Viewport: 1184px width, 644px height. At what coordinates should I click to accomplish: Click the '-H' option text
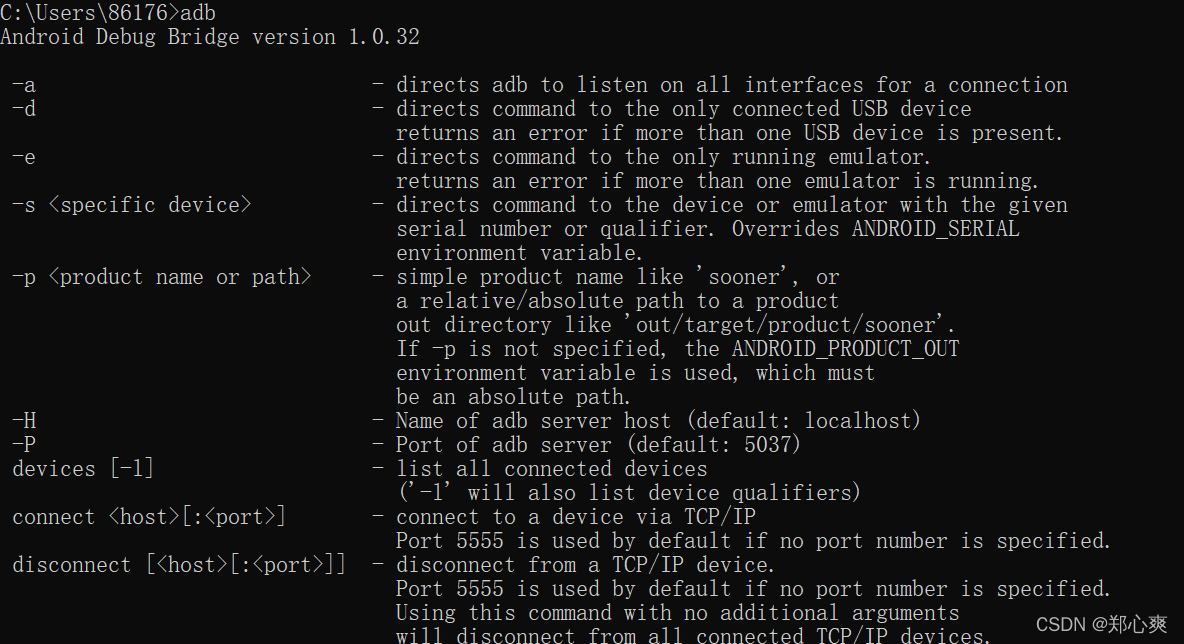pos(23,421)
